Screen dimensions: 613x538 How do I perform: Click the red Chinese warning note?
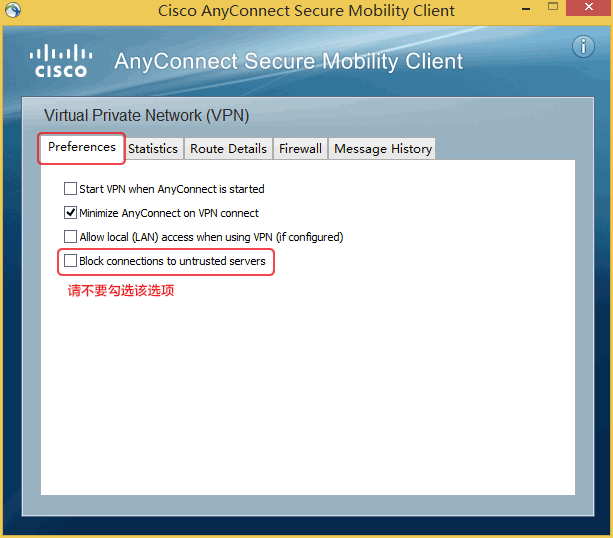[121, 291]
